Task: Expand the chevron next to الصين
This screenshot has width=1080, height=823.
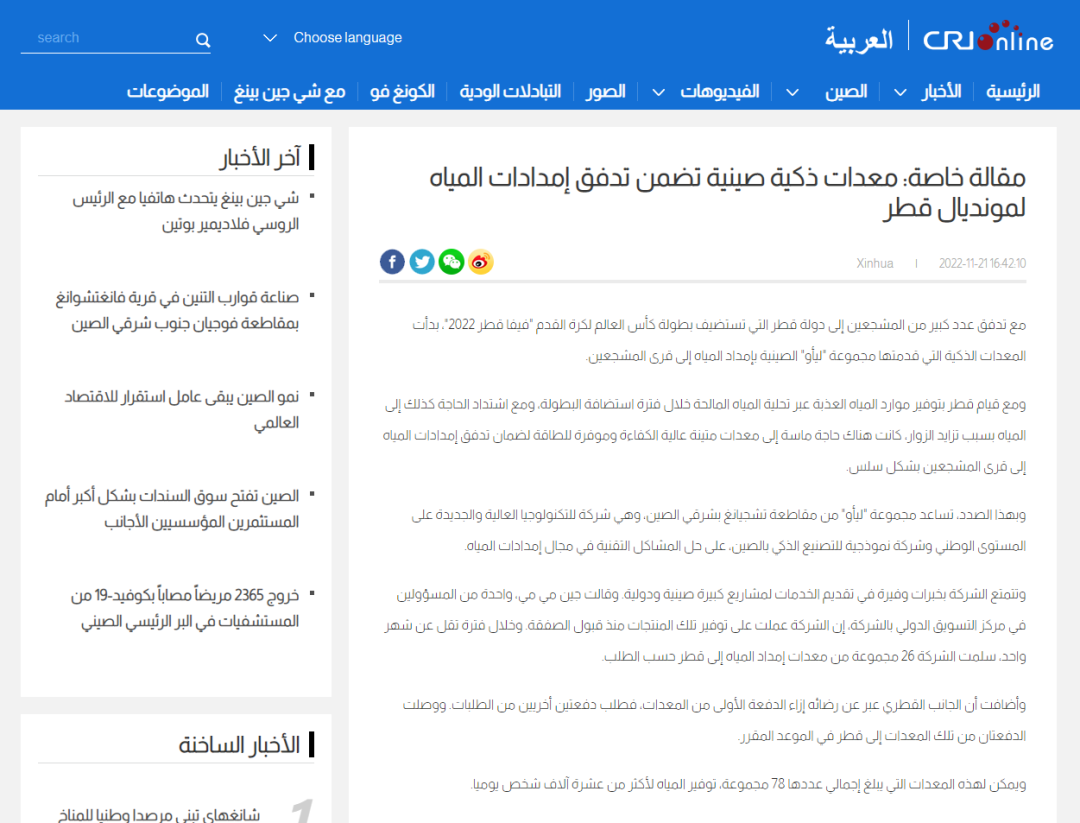Action: 792,92
